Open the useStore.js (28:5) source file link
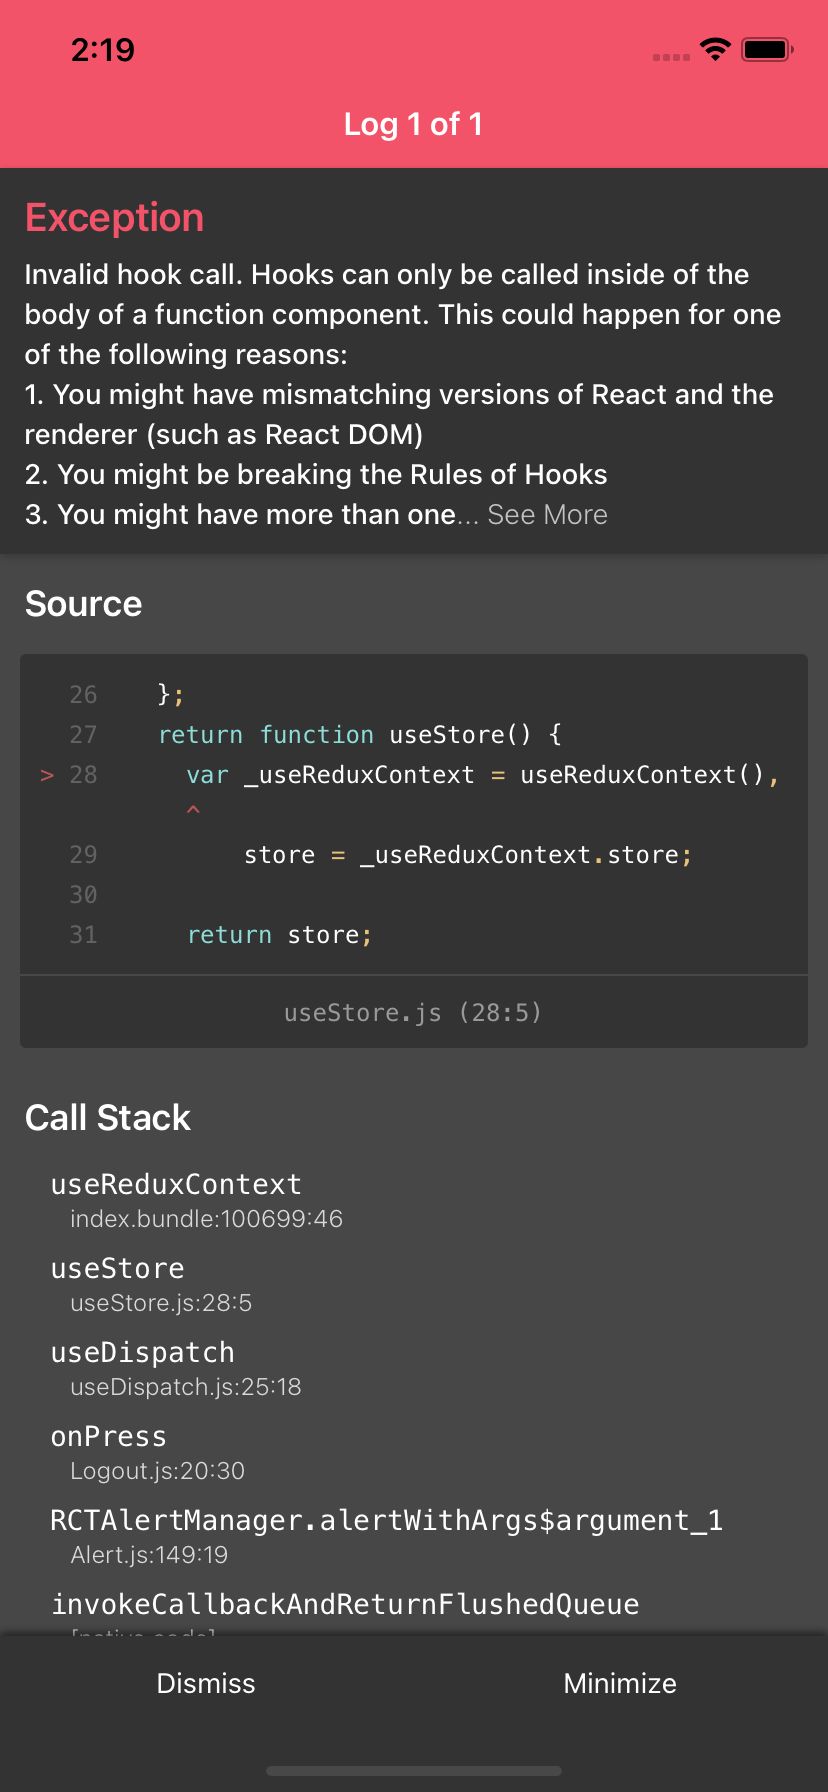The height and width of the screenshot is (1792, 828). (413, 1012)
